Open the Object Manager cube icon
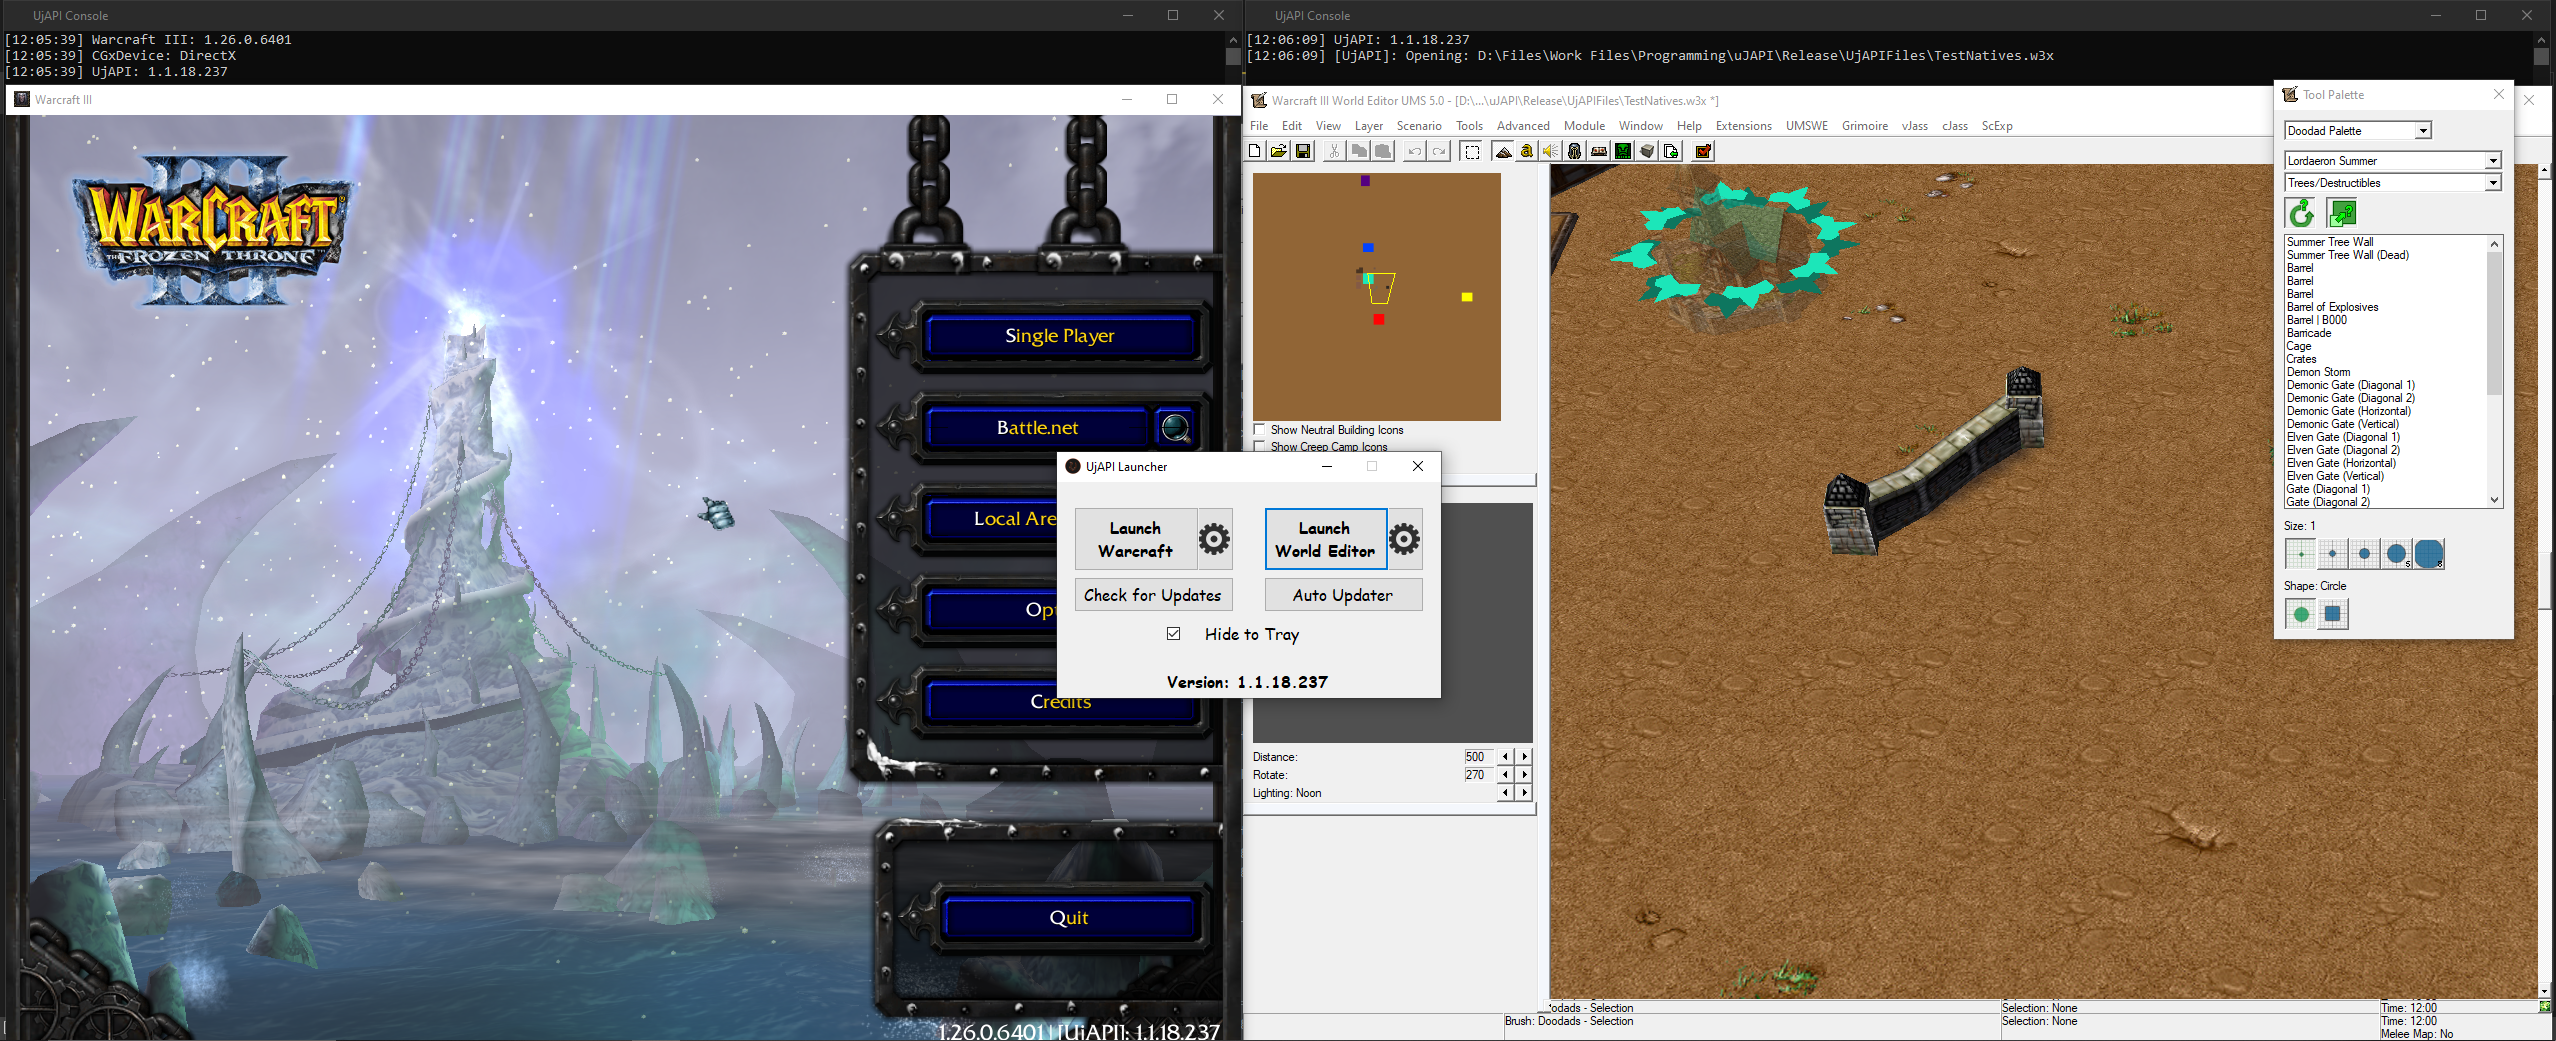The width and height of the screenshot is (2556, 1041). pos(1647,151)
